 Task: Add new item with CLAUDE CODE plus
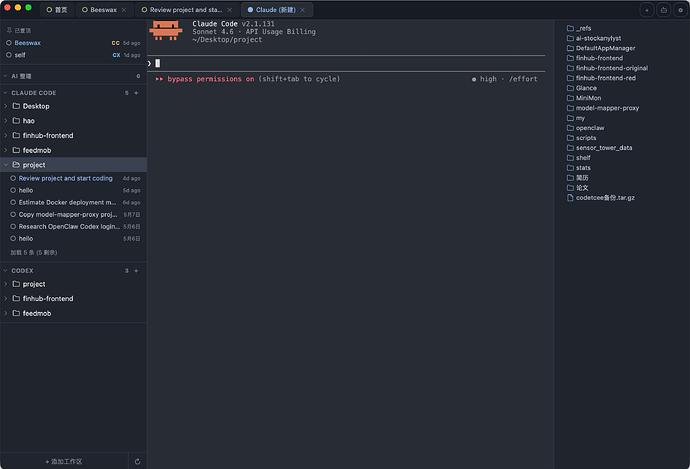[136, 93]
